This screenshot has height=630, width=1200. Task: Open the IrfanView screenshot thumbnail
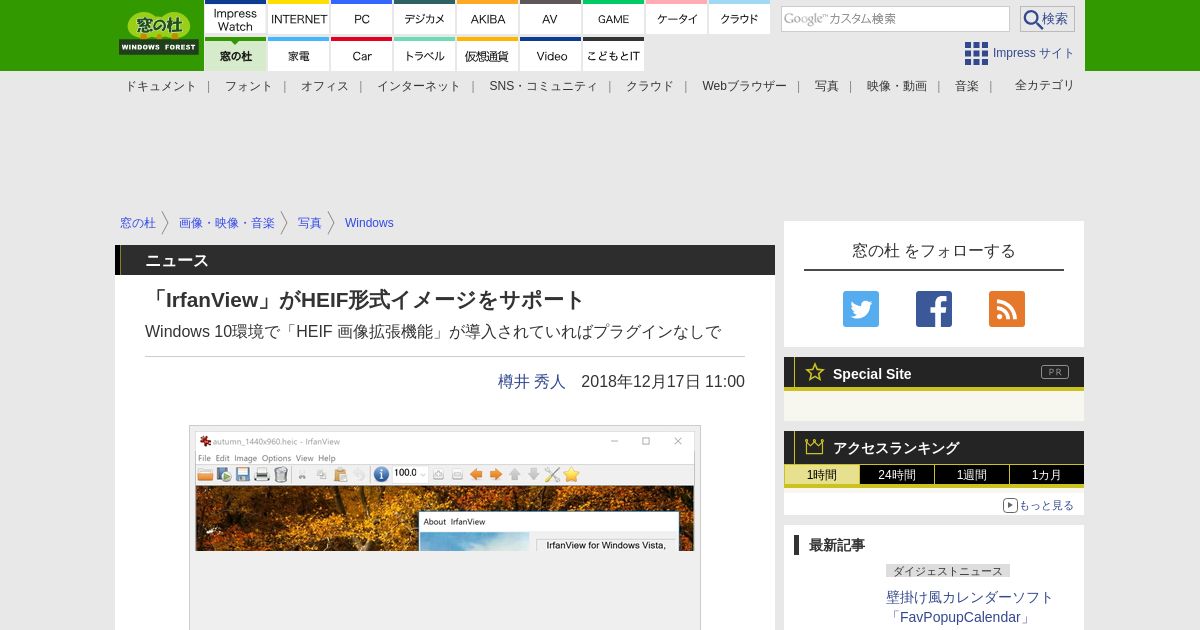pyautogui.click(x=445, y=489)
